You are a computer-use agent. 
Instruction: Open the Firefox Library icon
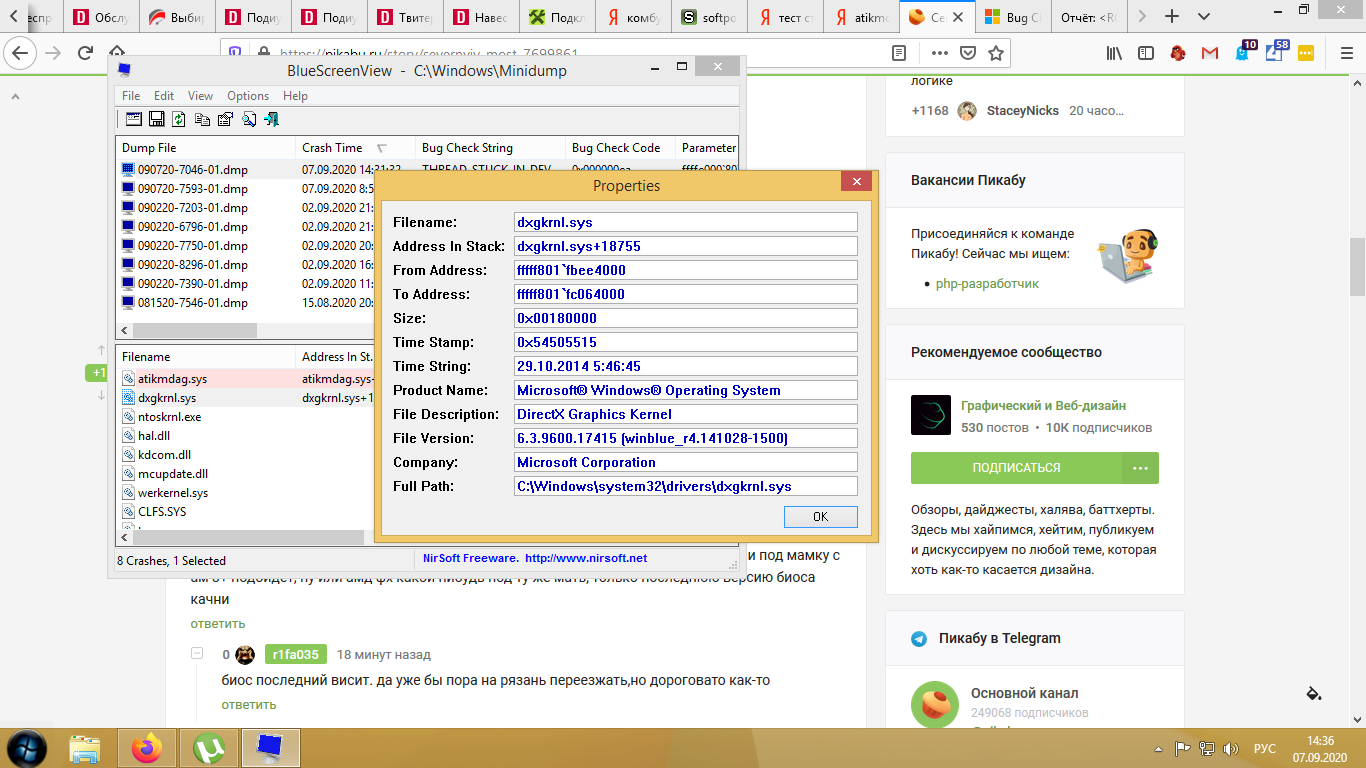pyautogui.click(x=1114, y=53)
